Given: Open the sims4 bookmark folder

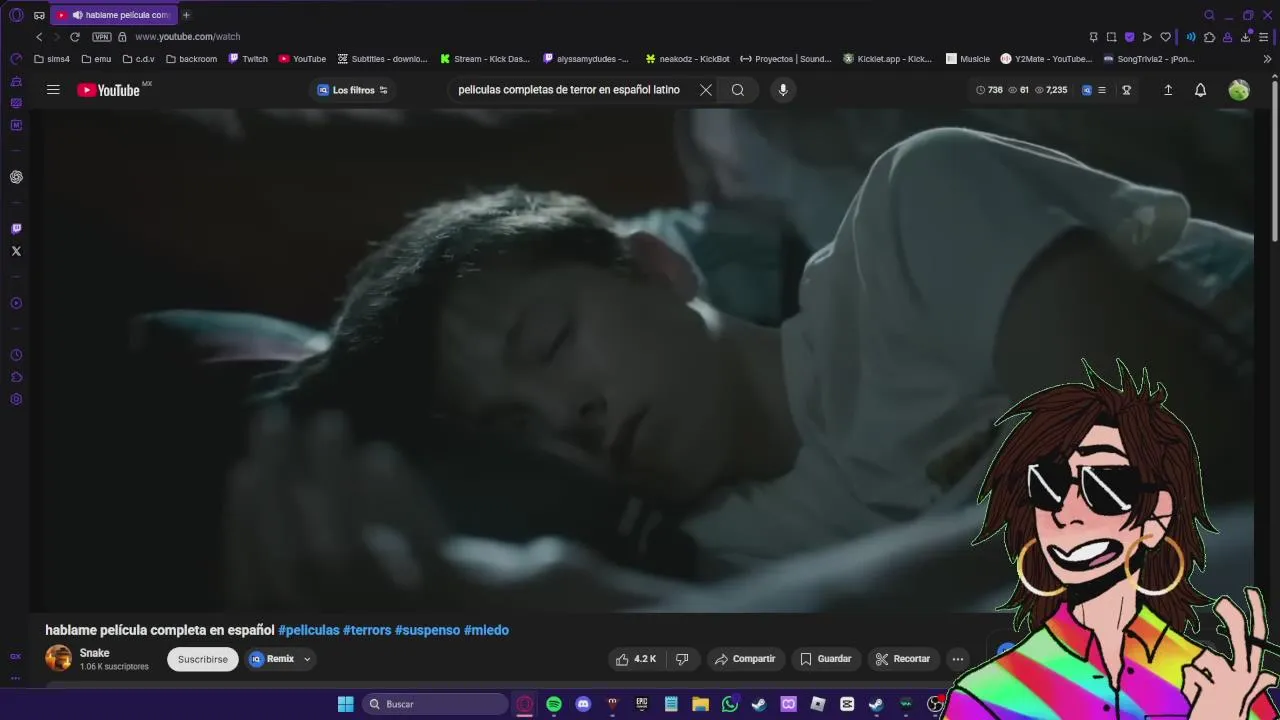Looking at the screenshot, I should click(52, 59).
